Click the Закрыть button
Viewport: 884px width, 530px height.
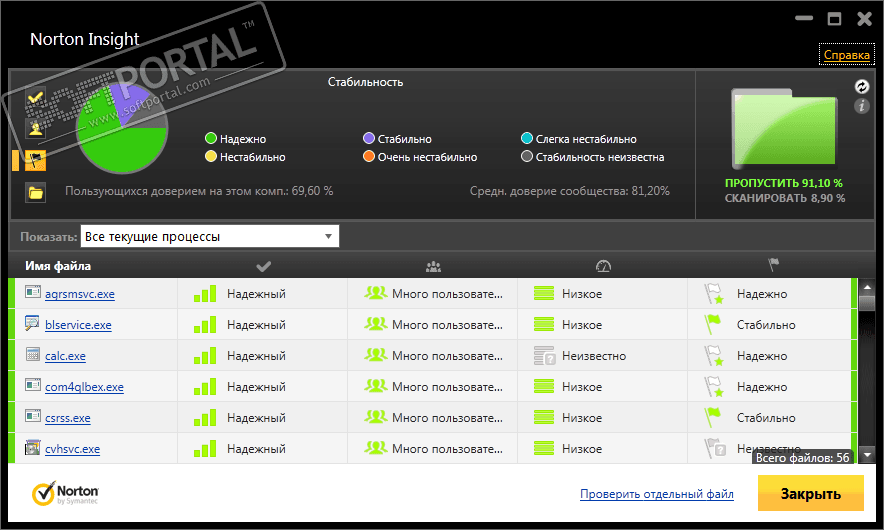(x=811, y=493)
